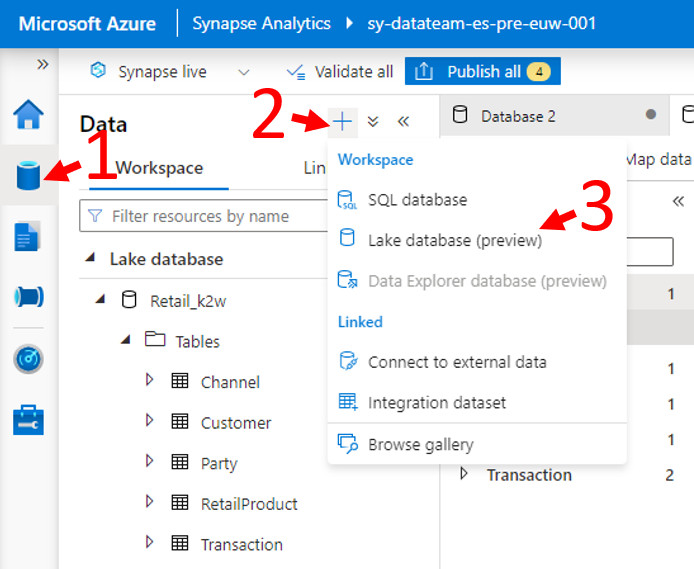Image resolution: width=694 pixels, height=569 pixels.
Task: Click the Validate all button
Action: click(339, 72)
